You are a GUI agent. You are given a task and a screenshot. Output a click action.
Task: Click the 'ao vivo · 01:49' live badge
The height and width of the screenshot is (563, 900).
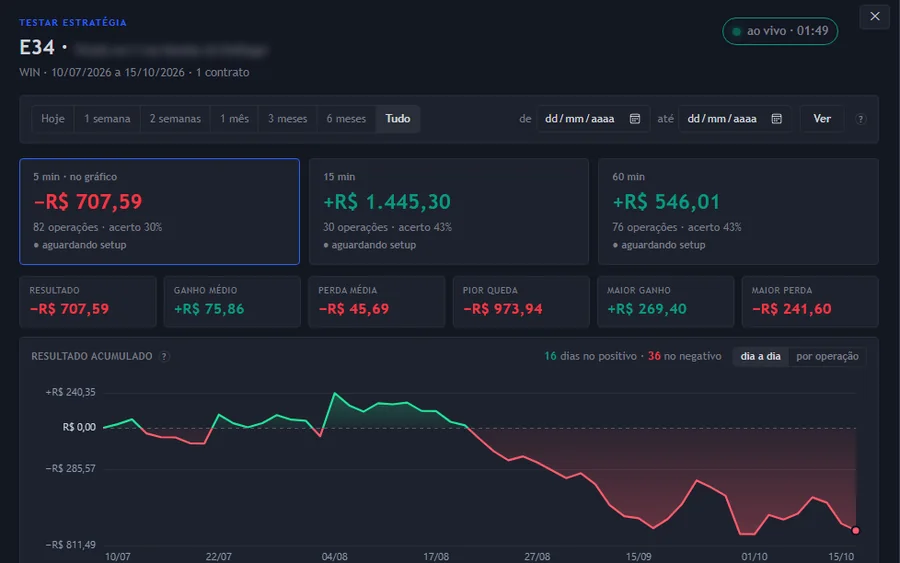(x=780, y=31)
